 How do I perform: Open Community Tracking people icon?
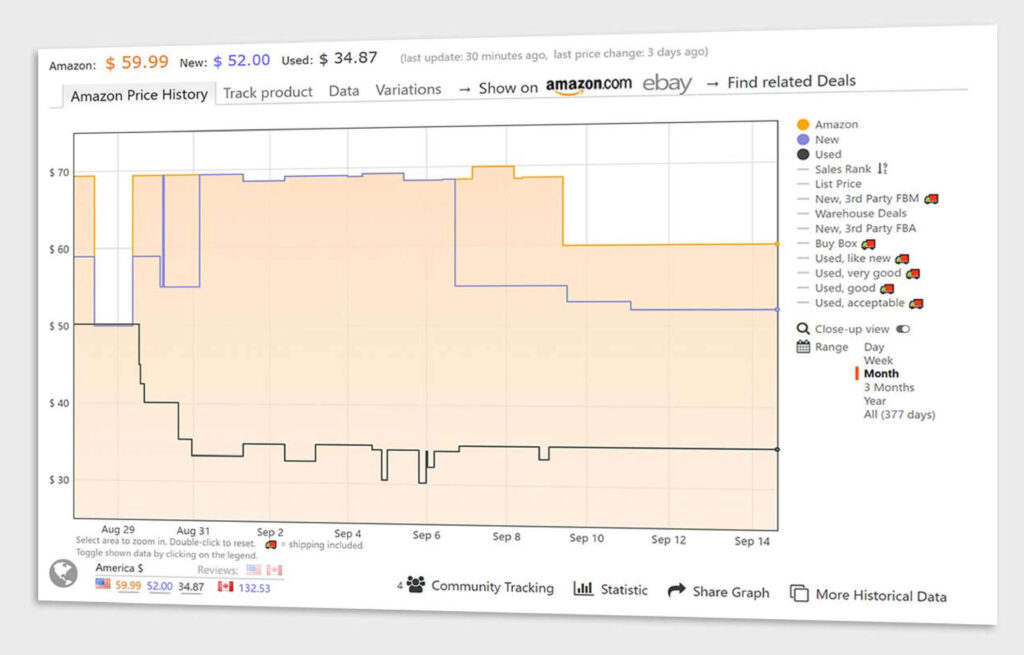[x=416, y=585]
